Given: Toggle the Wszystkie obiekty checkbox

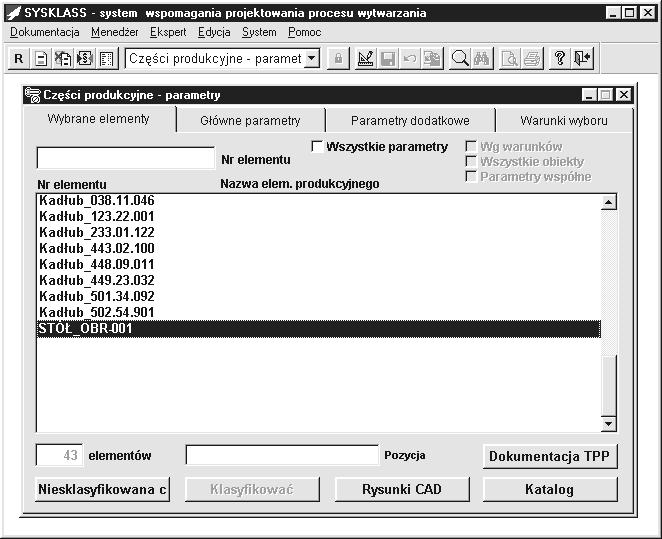Looking at the screenshot, I should [471, 161].
